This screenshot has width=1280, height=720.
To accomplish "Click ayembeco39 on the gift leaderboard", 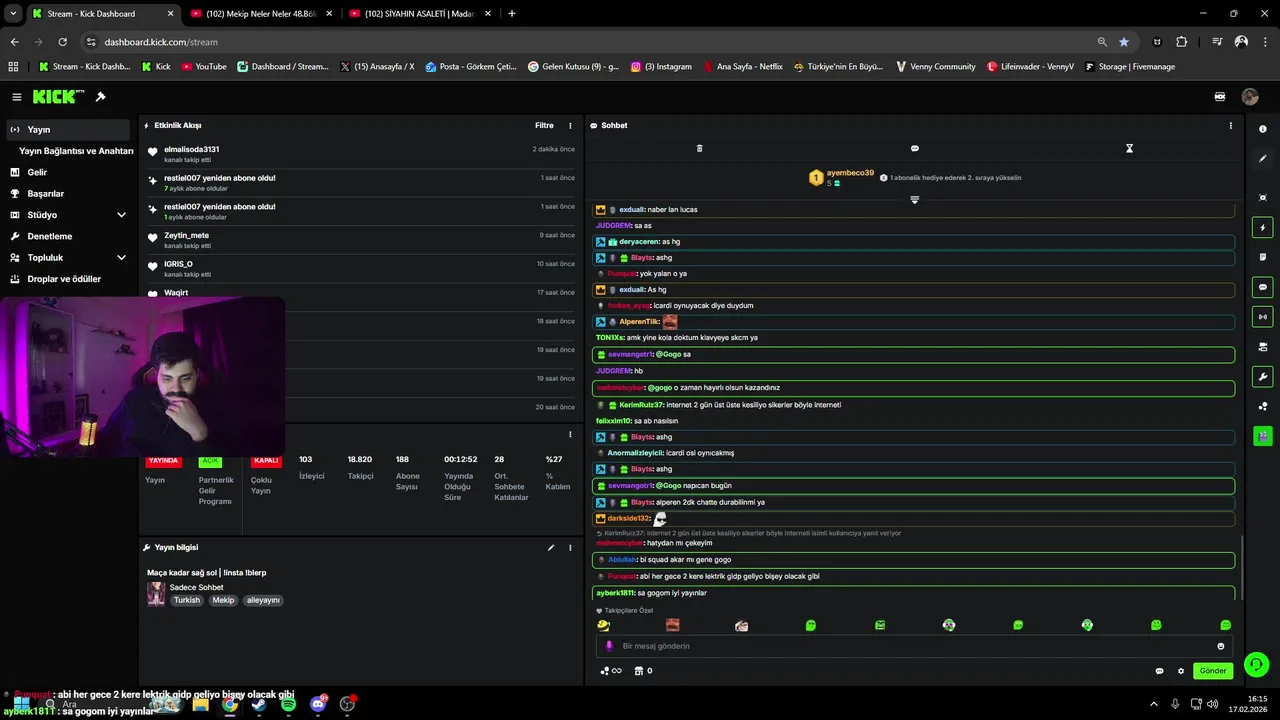I will click(850, 173).
